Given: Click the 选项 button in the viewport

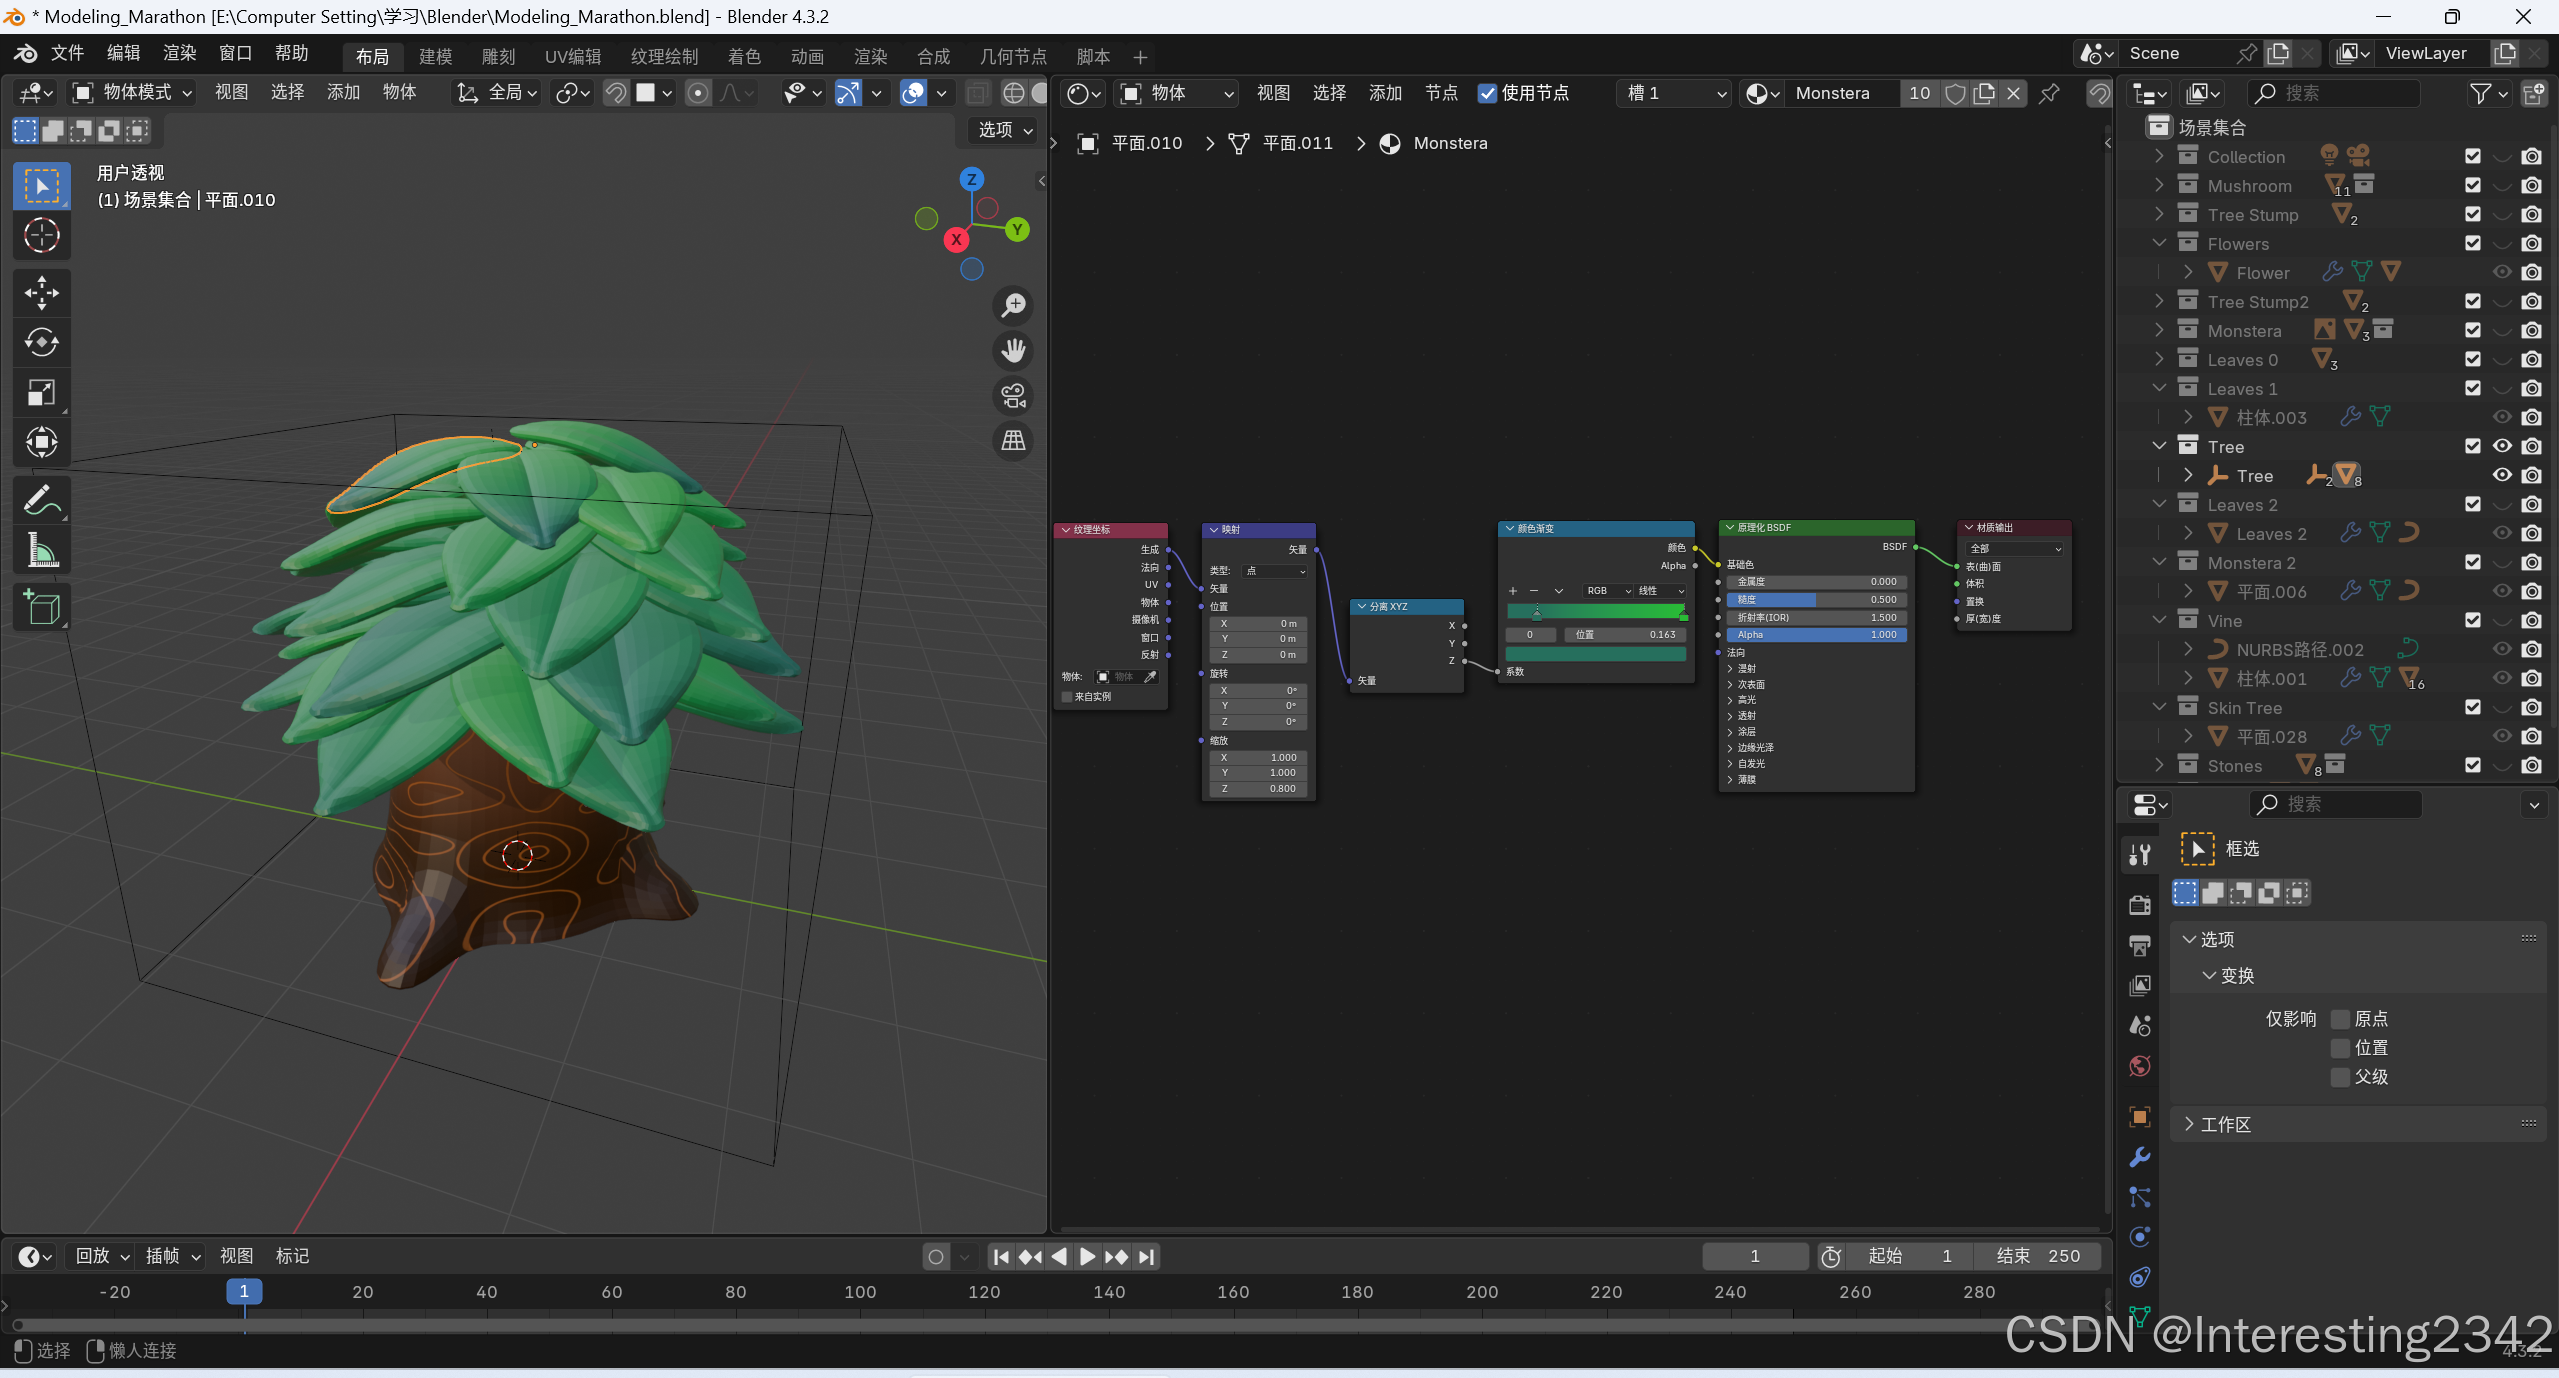Looking at the screenshot, I should pyautogui.click(x=1004, y=130).
